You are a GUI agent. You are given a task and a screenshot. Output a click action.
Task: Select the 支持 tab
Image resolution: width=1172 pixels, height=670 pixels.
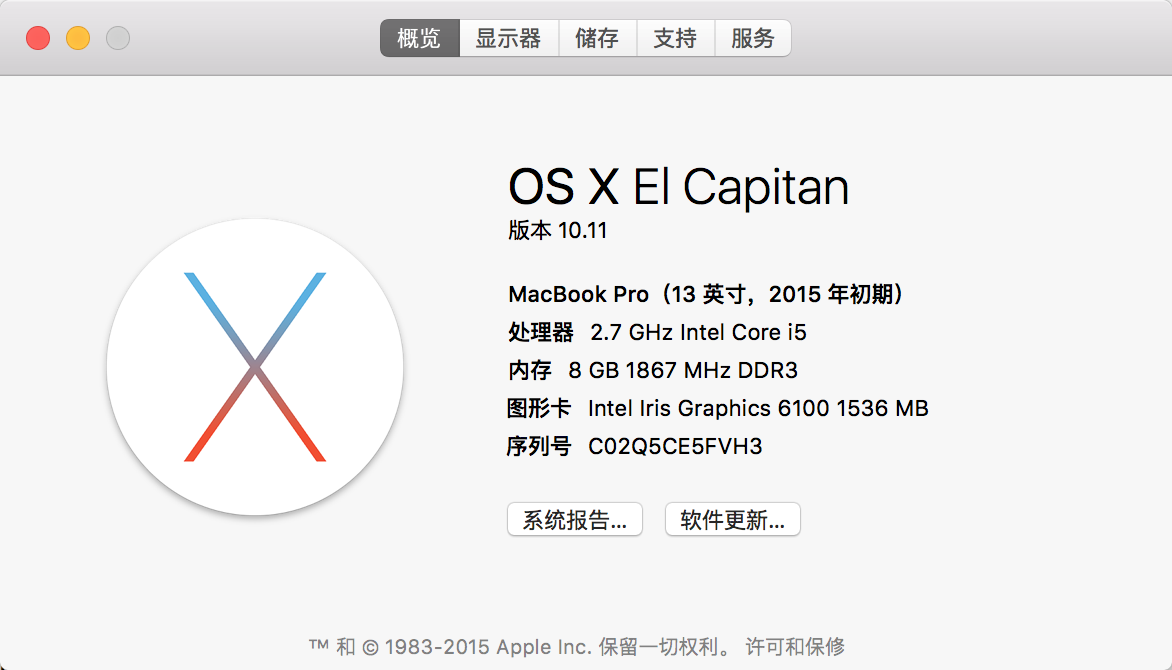click(675, 39)
